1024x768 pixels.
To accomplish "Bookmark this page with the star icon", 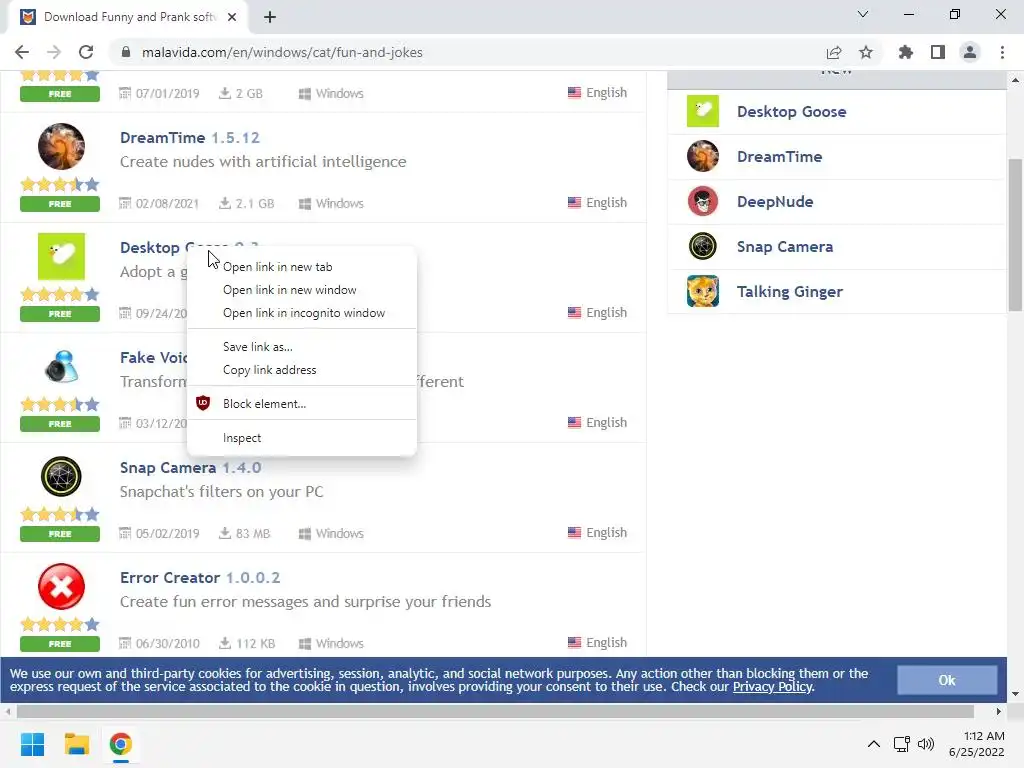I will (866, 52).
